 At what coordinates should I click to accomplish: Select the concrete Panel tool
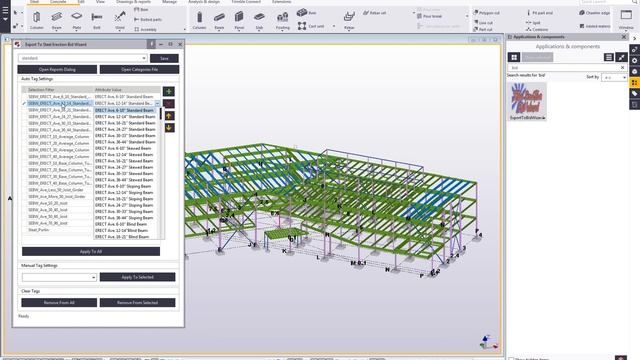click(x=239, y=20)
